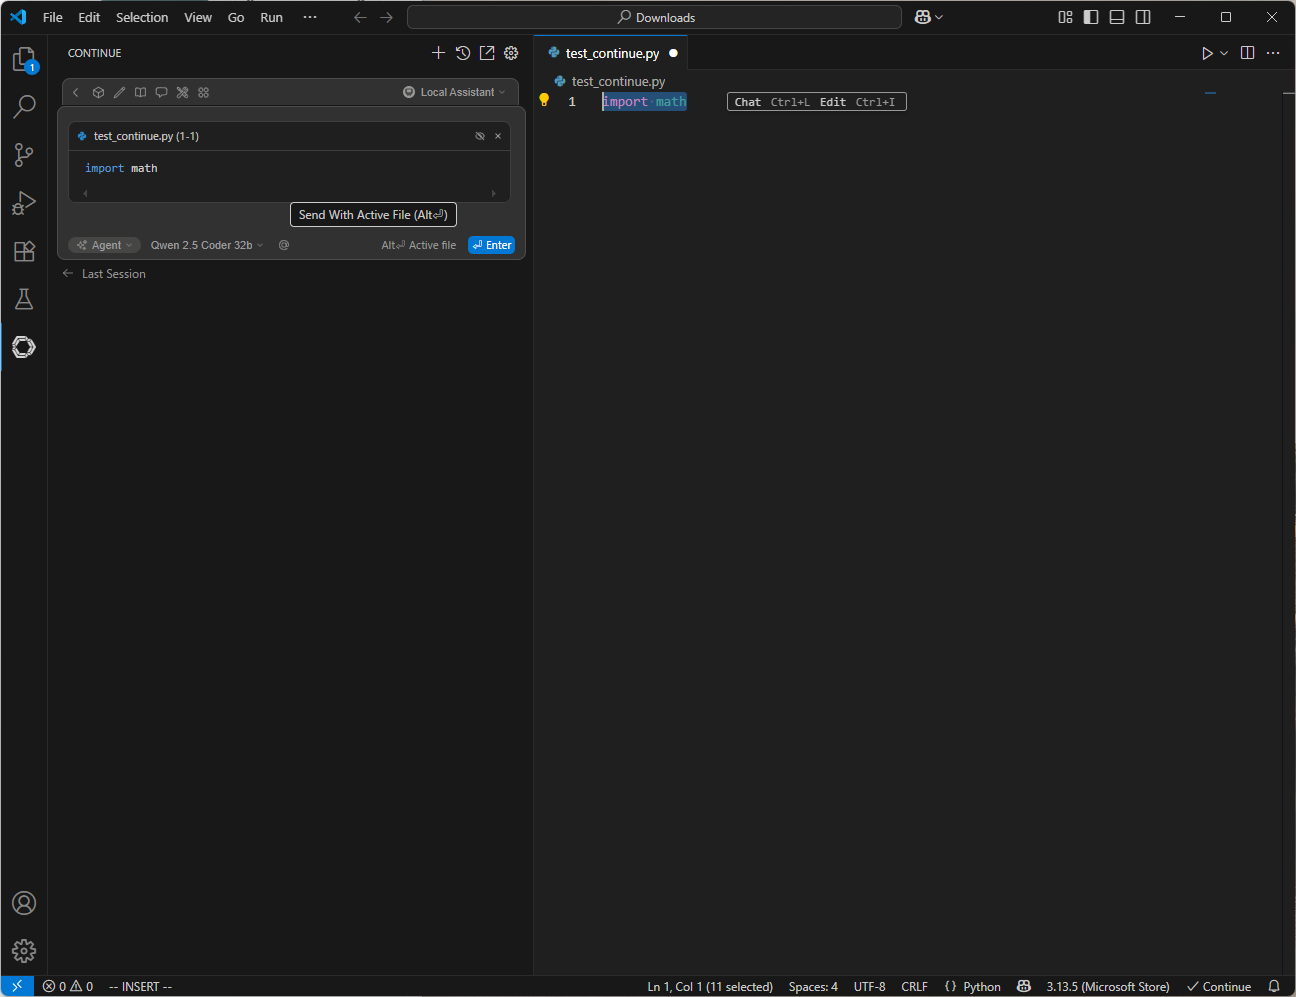The height and width of the screenshot is (997, 1296).
Task: Insert context with the @ icon
Action: click(x=284, y=245)
